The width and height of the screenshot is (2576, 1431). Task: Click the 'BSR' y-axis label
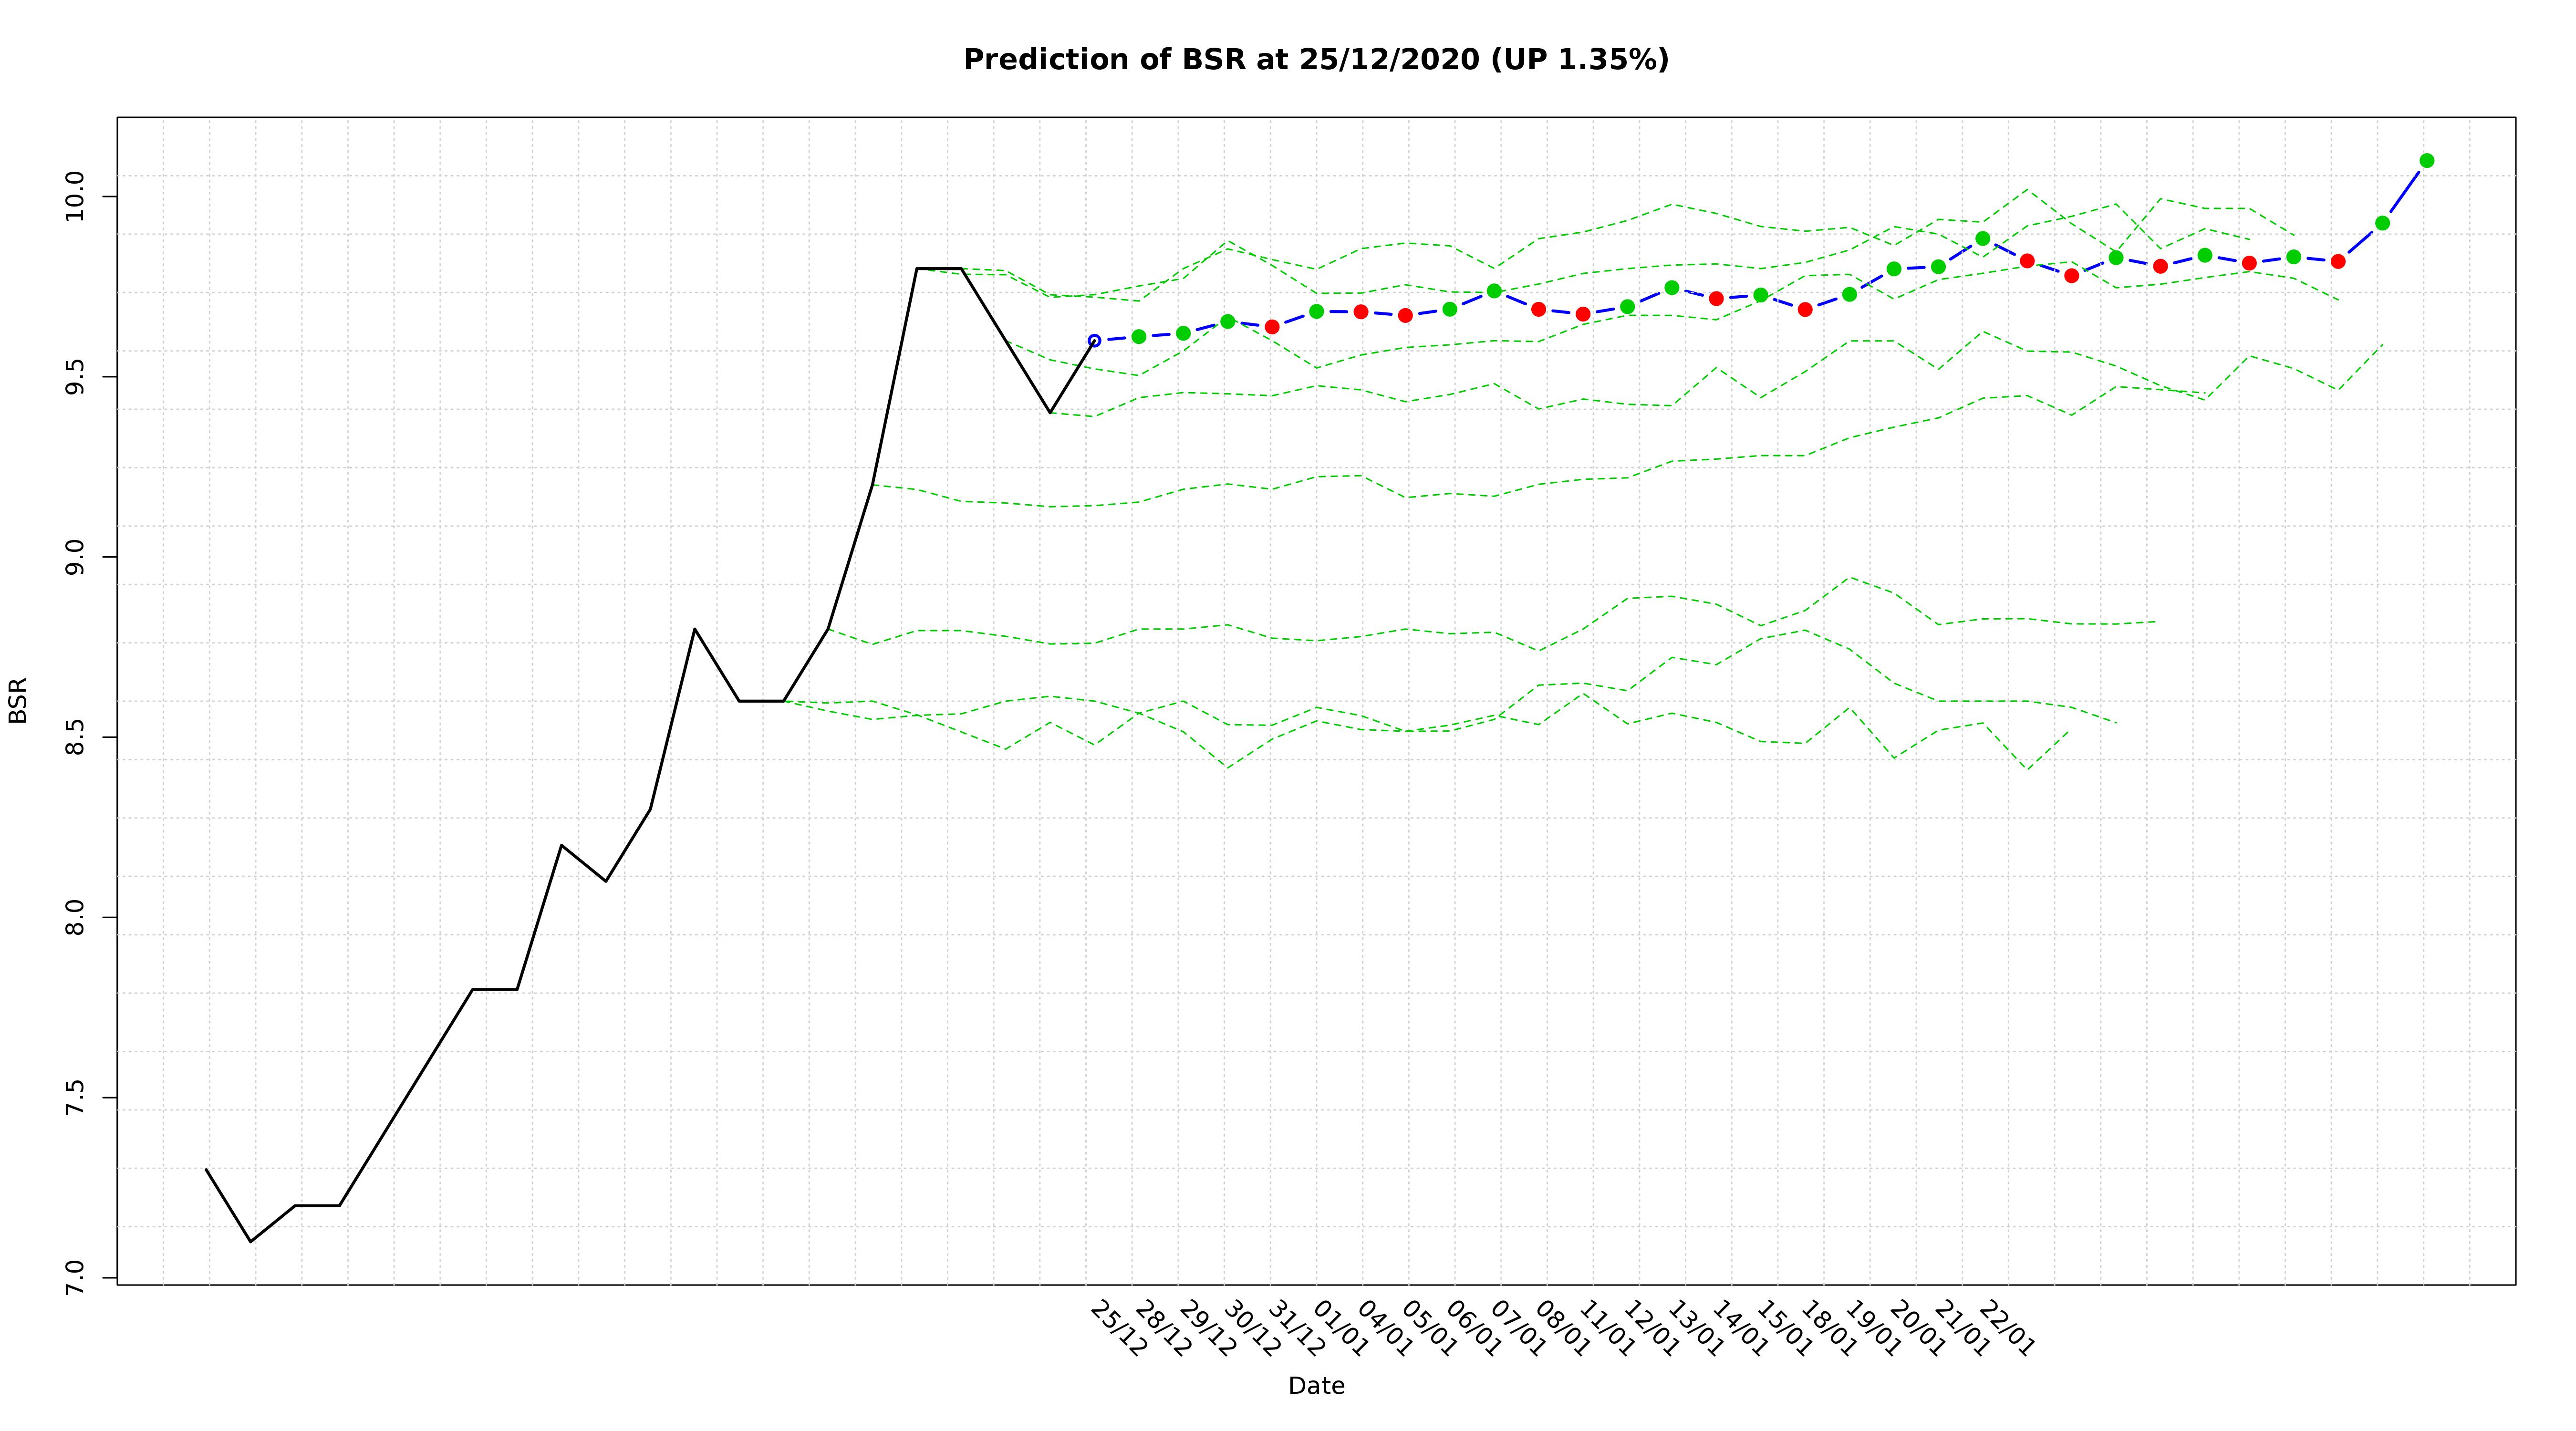tap(18, 700)
